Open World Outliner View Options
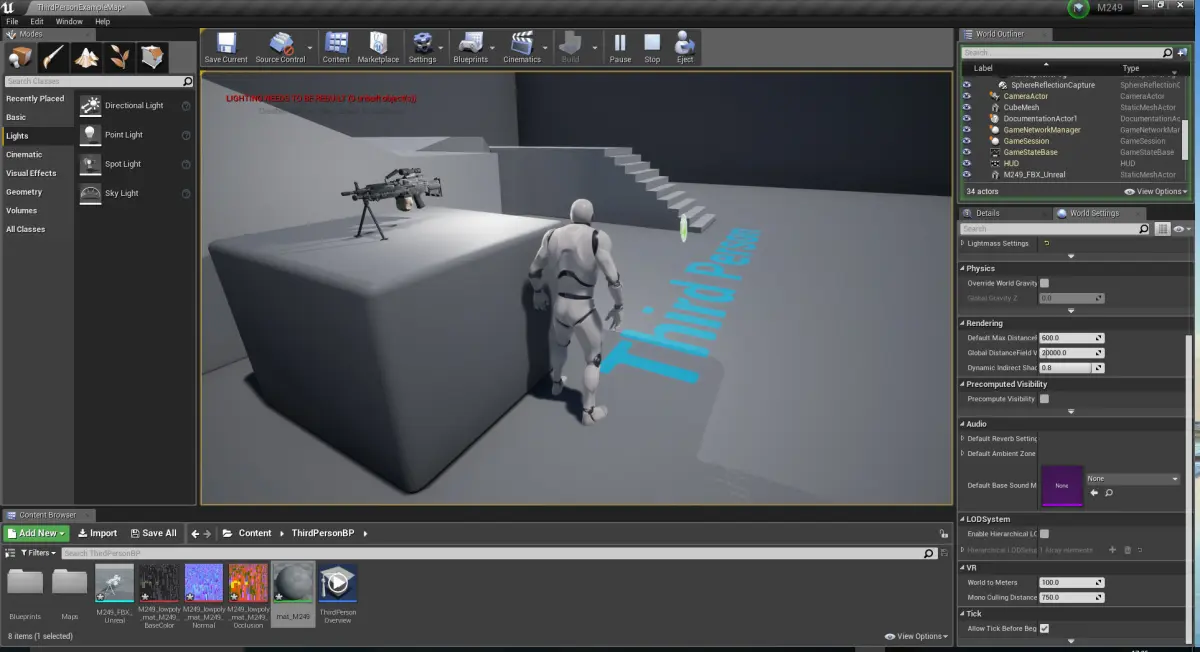This screenshot has width=1200, height=652. point(1155,191)
